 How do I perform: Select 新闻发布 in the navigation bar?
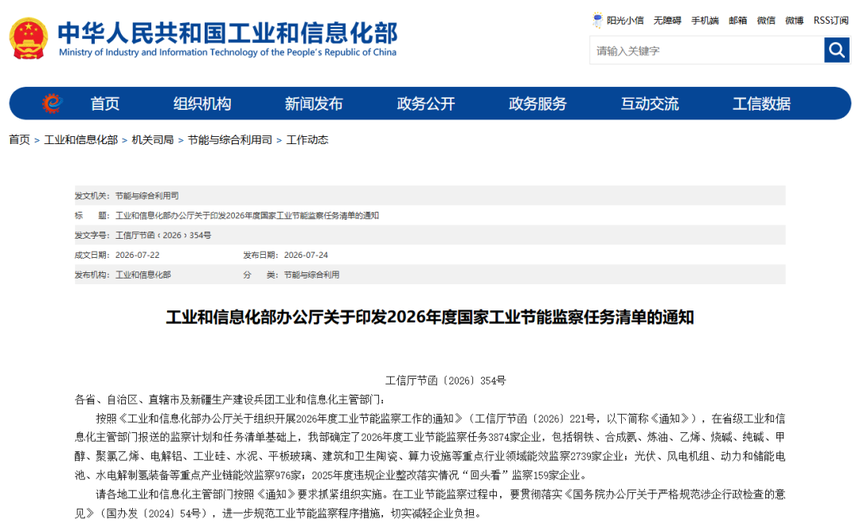pos(314,104)
